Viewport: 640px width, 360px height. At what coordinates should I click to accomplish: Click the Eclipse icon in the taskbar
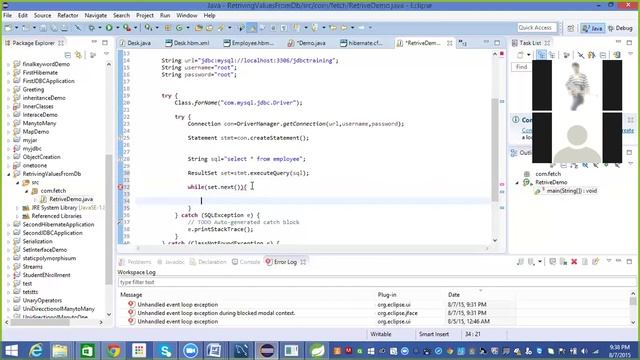267,351
